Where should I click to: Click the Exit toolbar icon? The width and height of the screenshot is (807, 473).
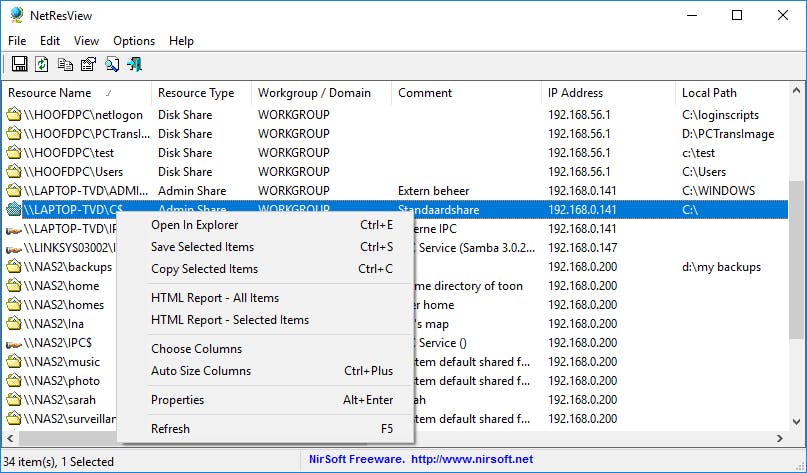(135, 65)
